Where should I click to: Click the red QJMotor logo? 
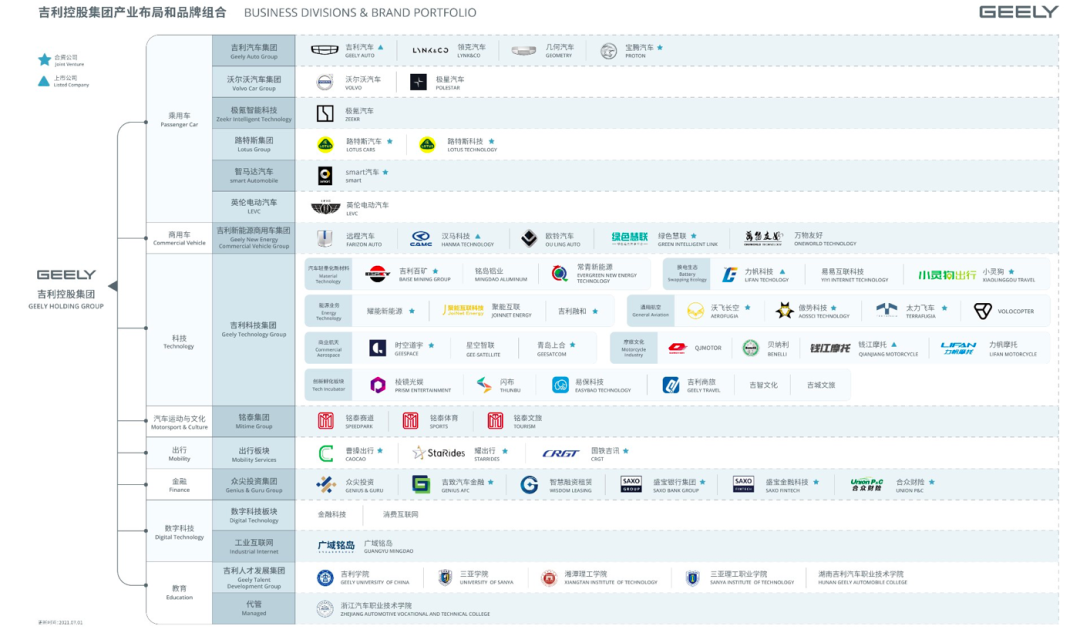tap(678, 349)
